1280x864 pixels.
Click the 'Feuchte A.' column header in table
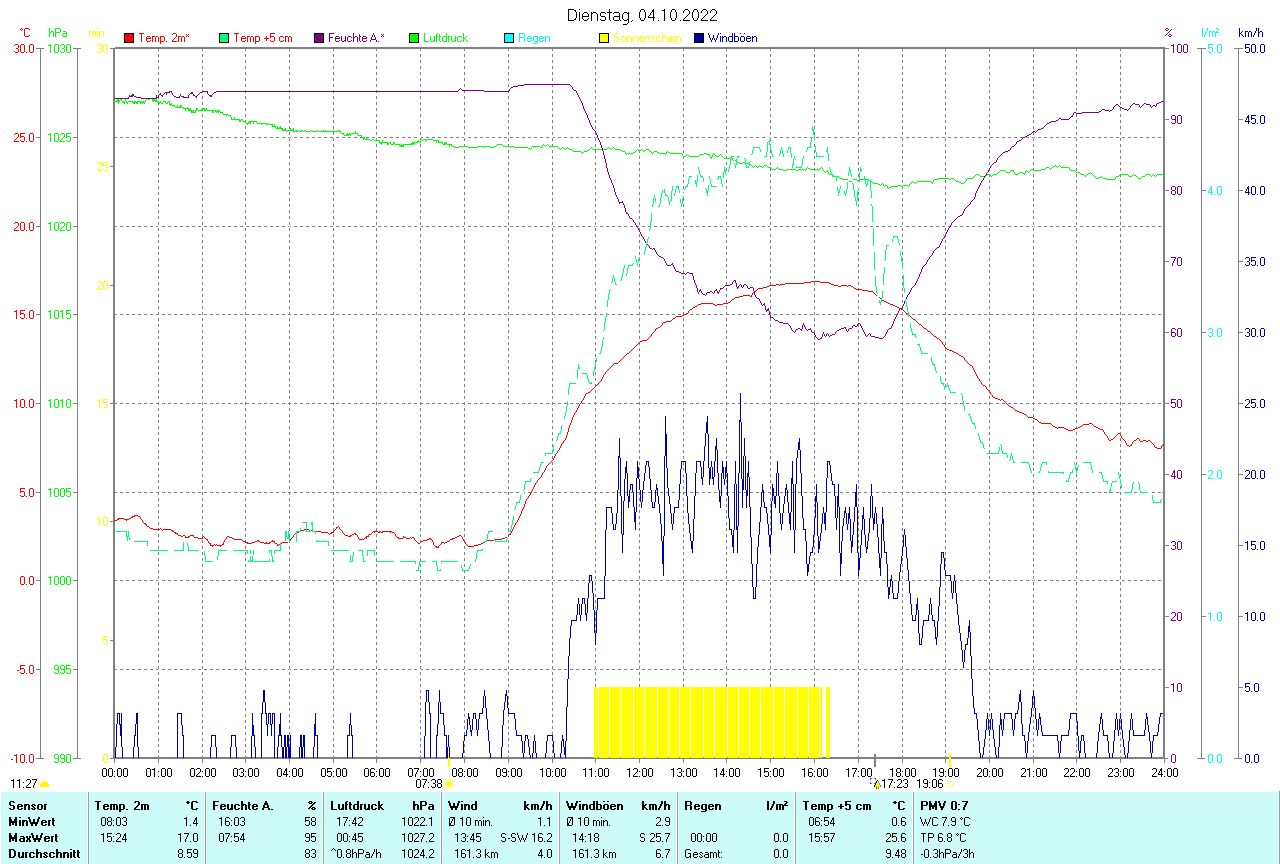[x=243, y=805]
